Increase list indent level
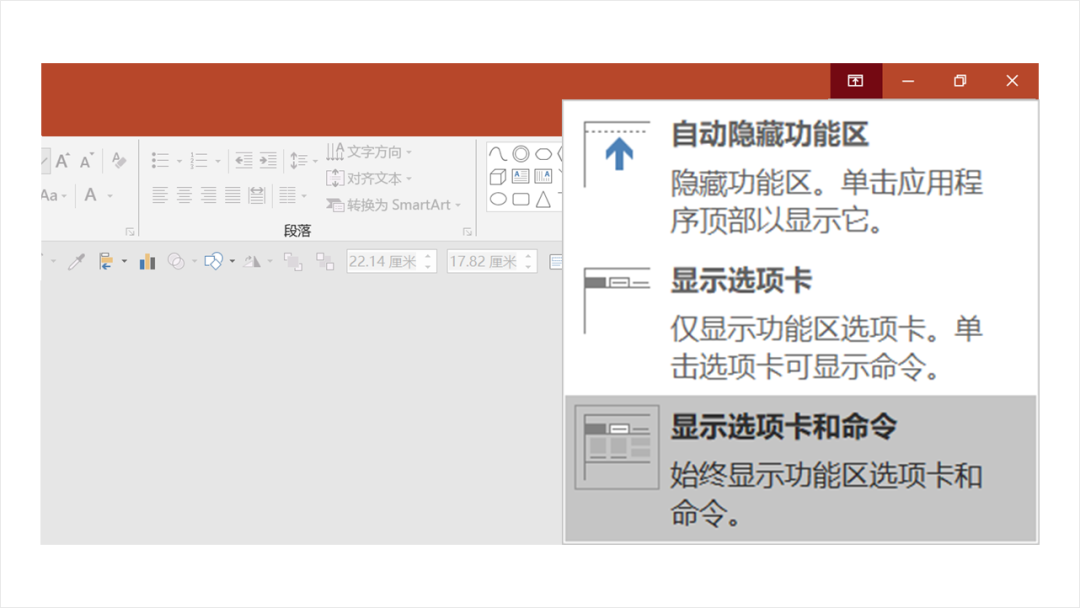 point(268,160)
